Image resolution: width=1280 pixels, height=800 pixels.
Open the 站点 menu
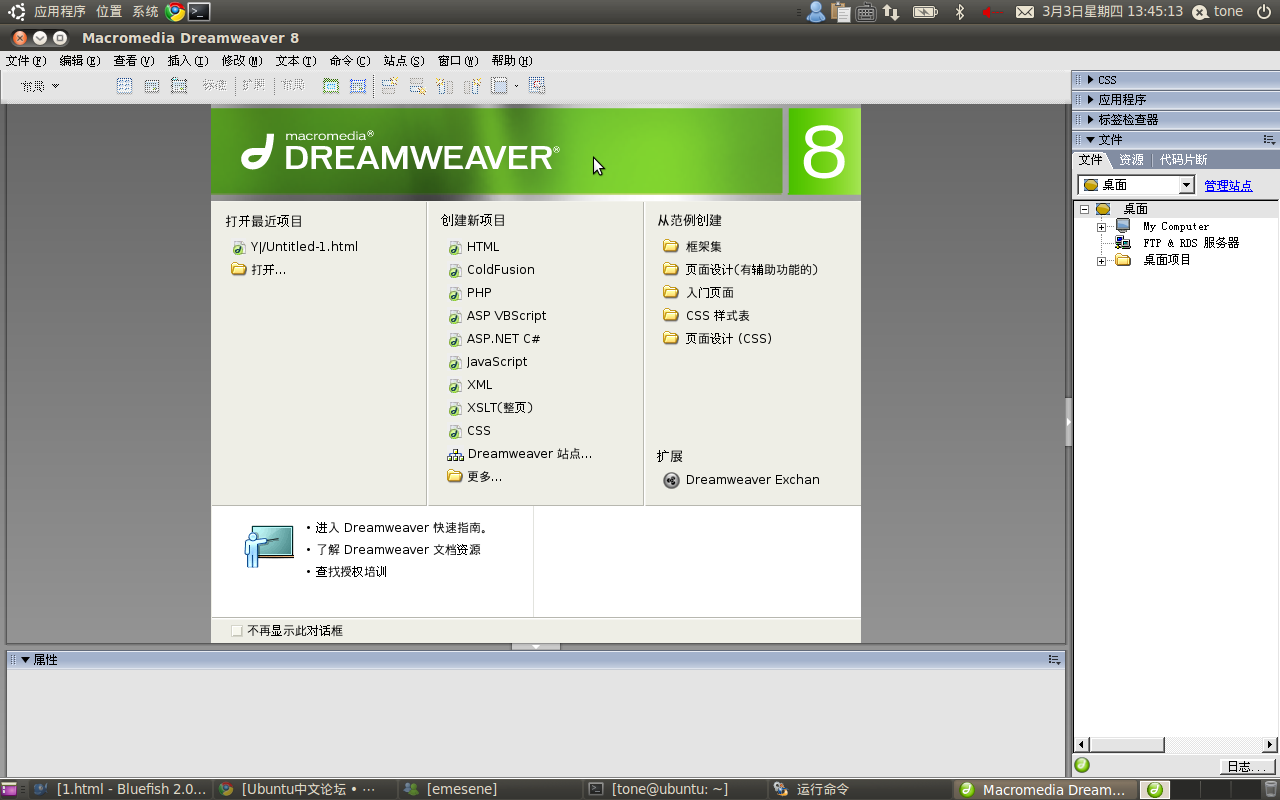pyautogui.click(x=403, y=61)
